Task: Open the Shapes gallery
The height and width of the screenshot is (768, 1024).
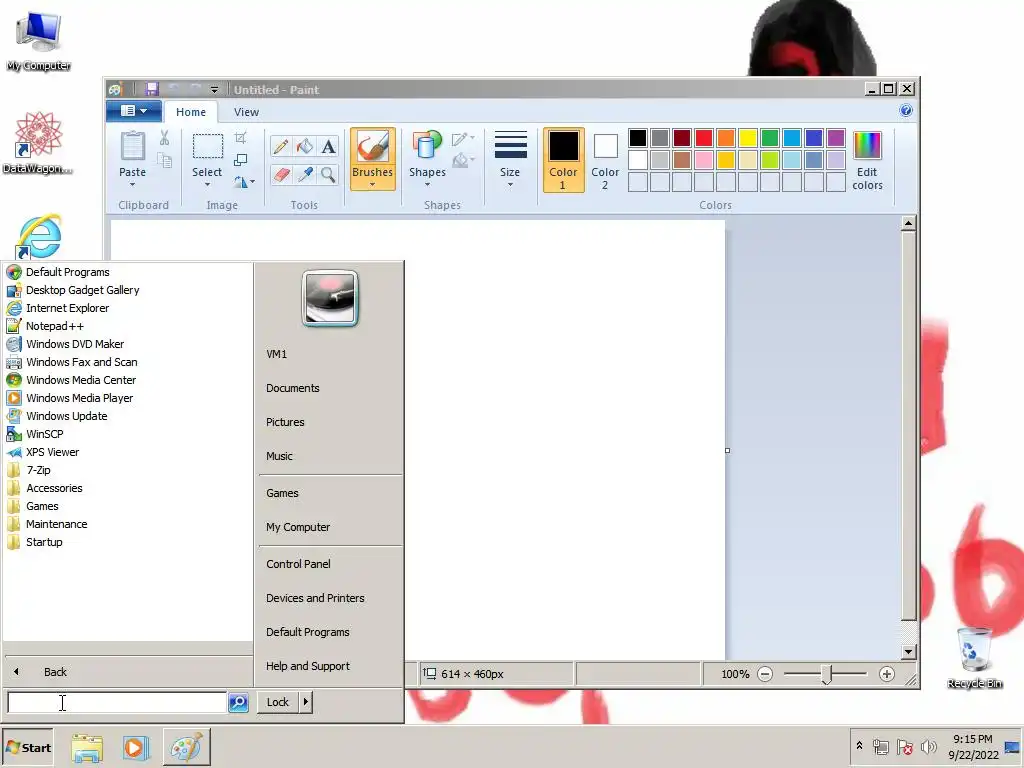Action: 427,159
